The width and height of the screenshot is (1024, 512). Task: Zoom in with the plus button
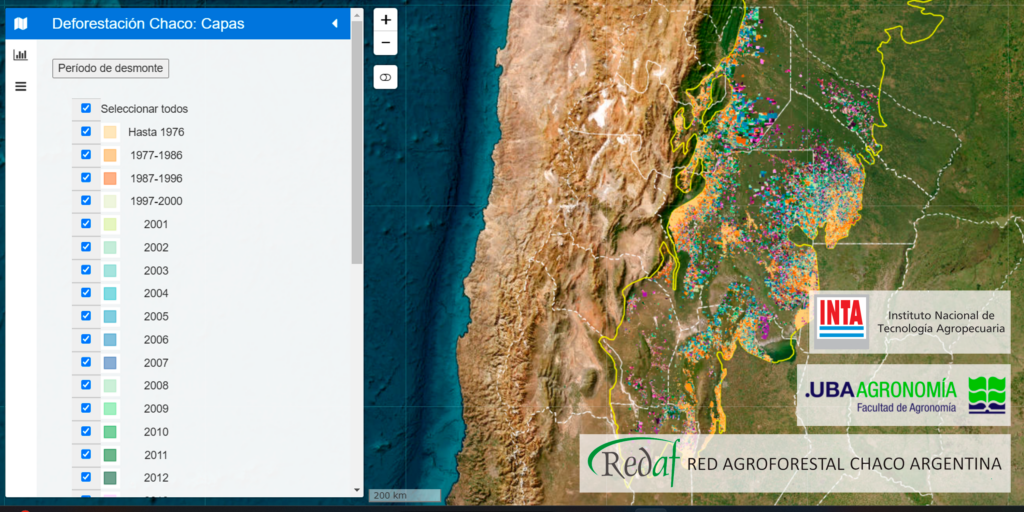click(x=385, y=20)
